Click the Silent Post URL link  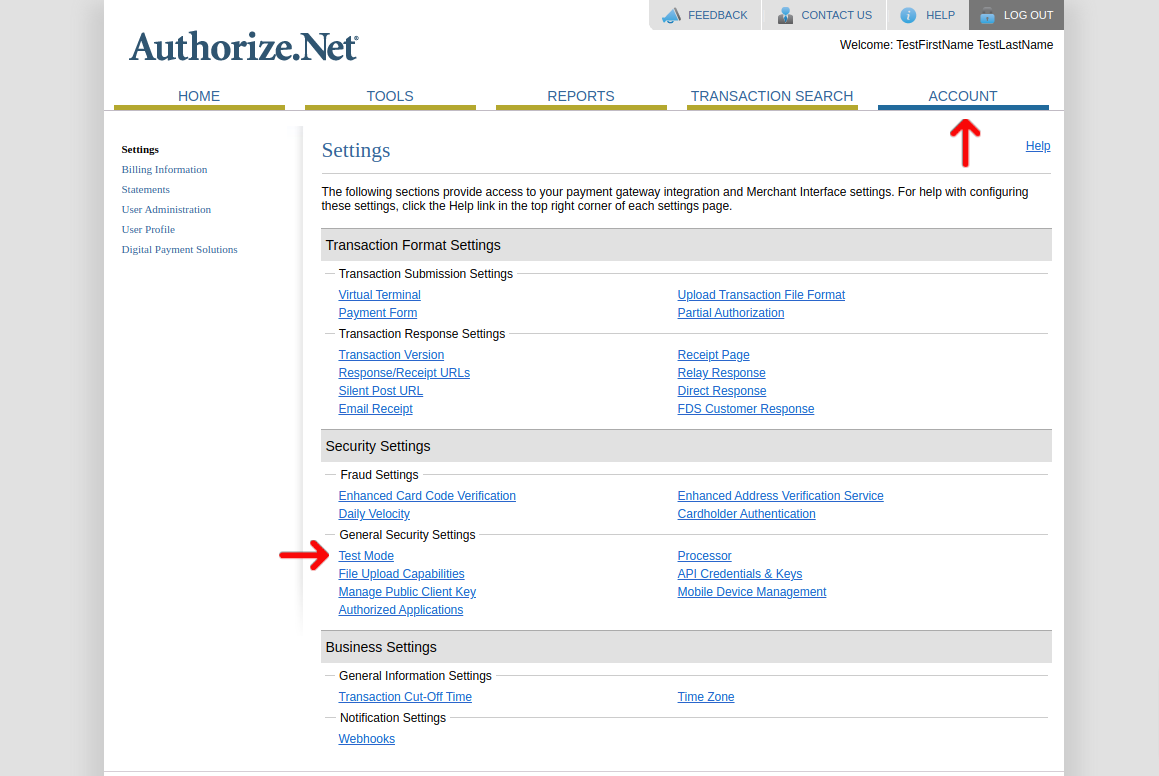[x=380, y=391]
